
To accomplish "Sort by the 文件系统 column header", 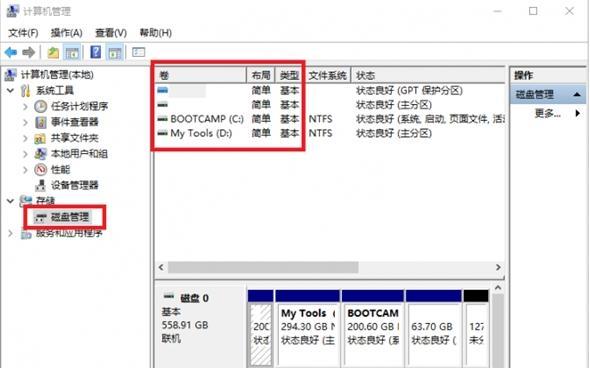I will [327, 75].
